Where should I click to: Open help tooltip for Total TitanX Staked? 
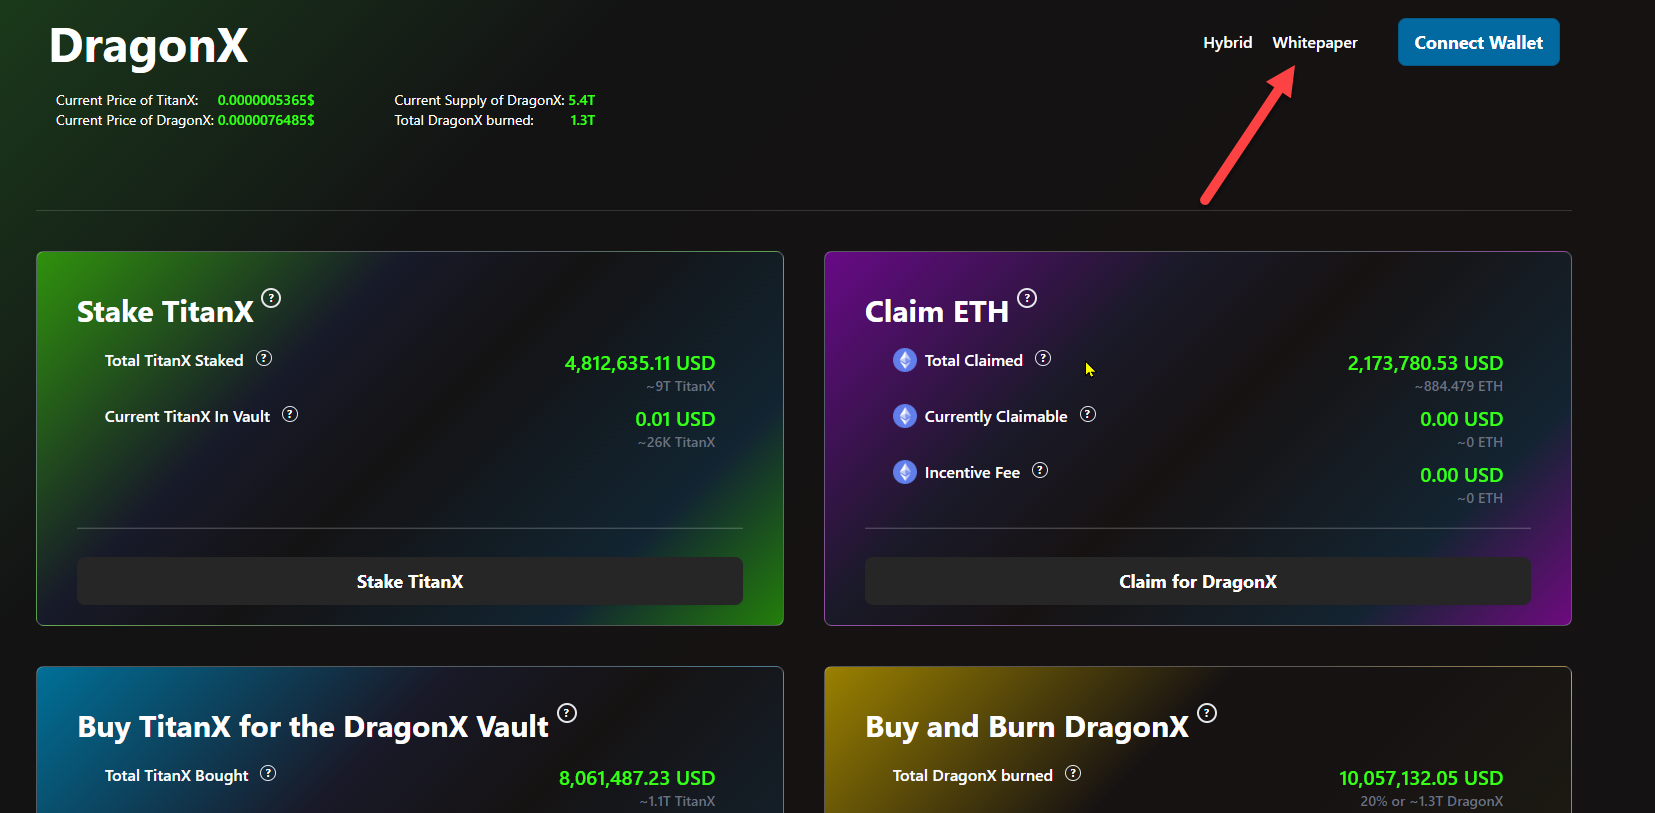tap(264, 358)
